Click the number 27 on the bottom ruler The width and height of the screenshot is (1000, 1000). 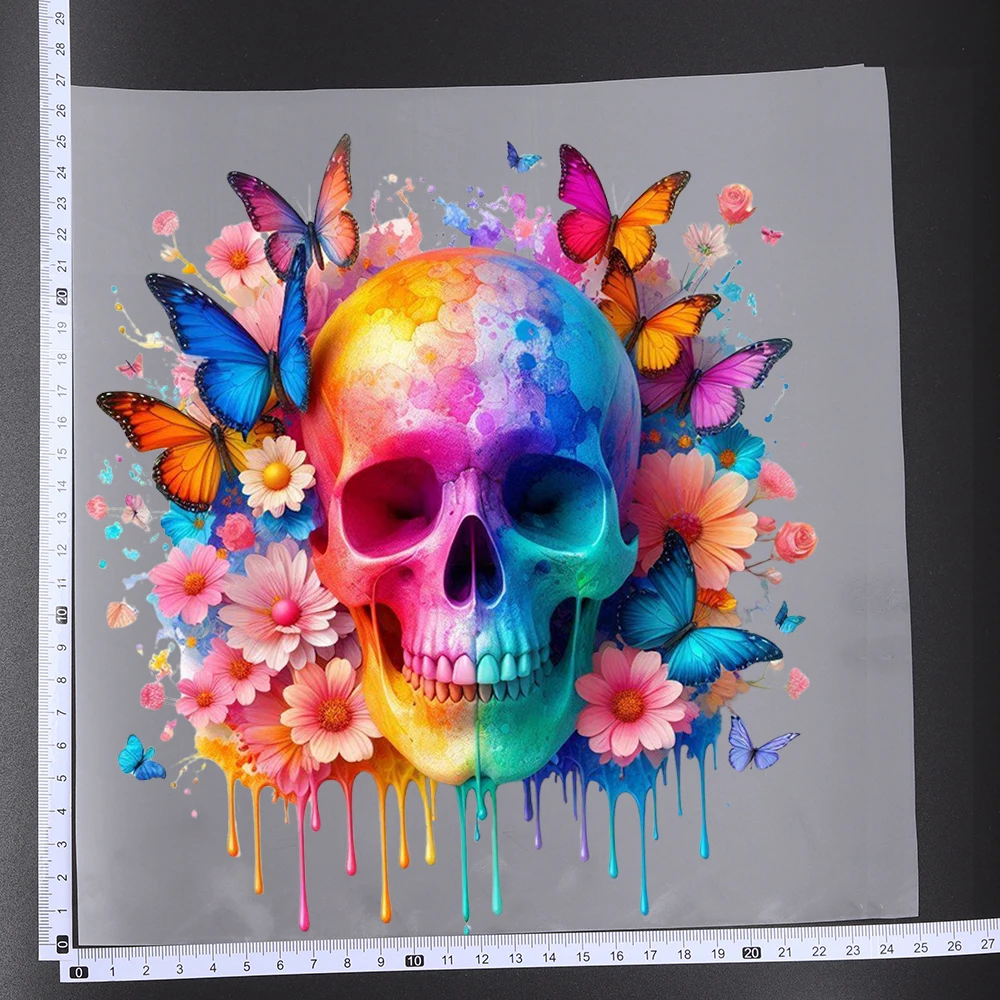988,943
